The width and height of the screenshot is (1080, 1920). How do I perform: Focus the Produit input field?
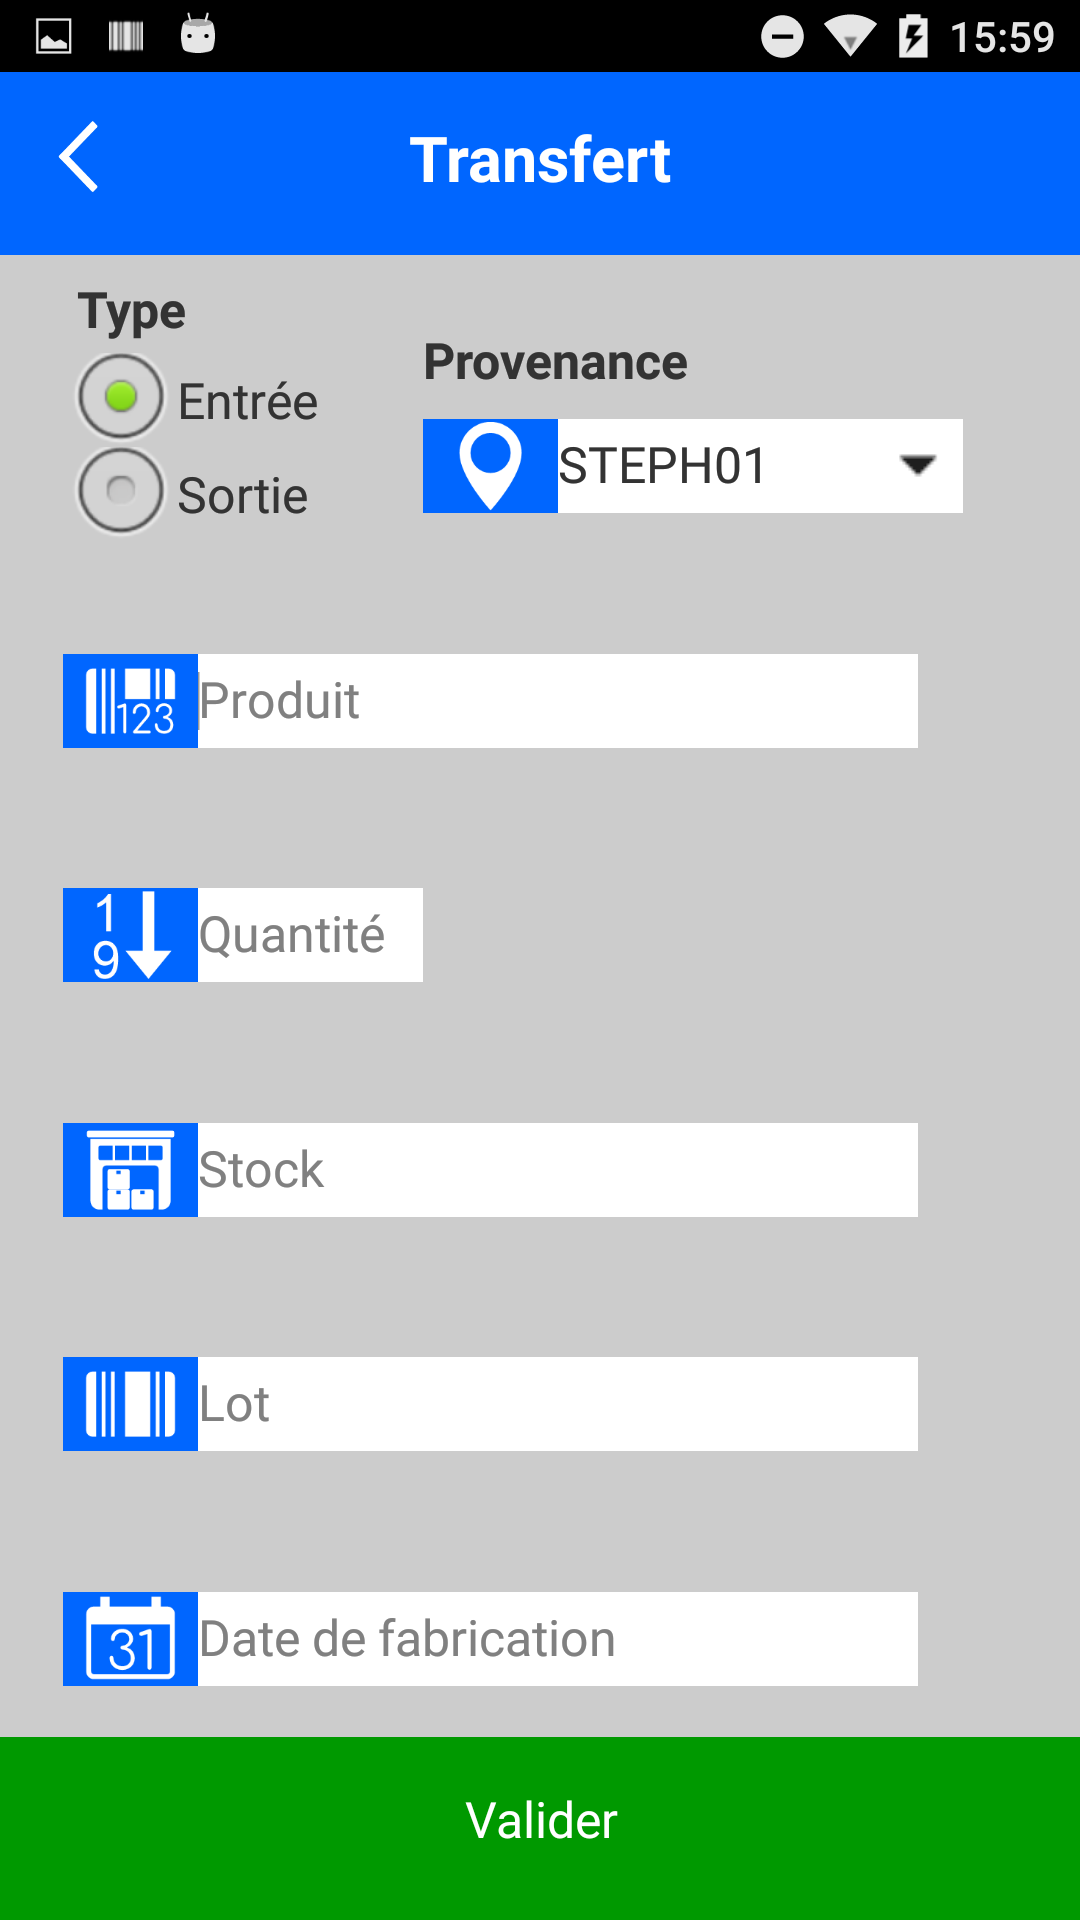pos(557,701)
